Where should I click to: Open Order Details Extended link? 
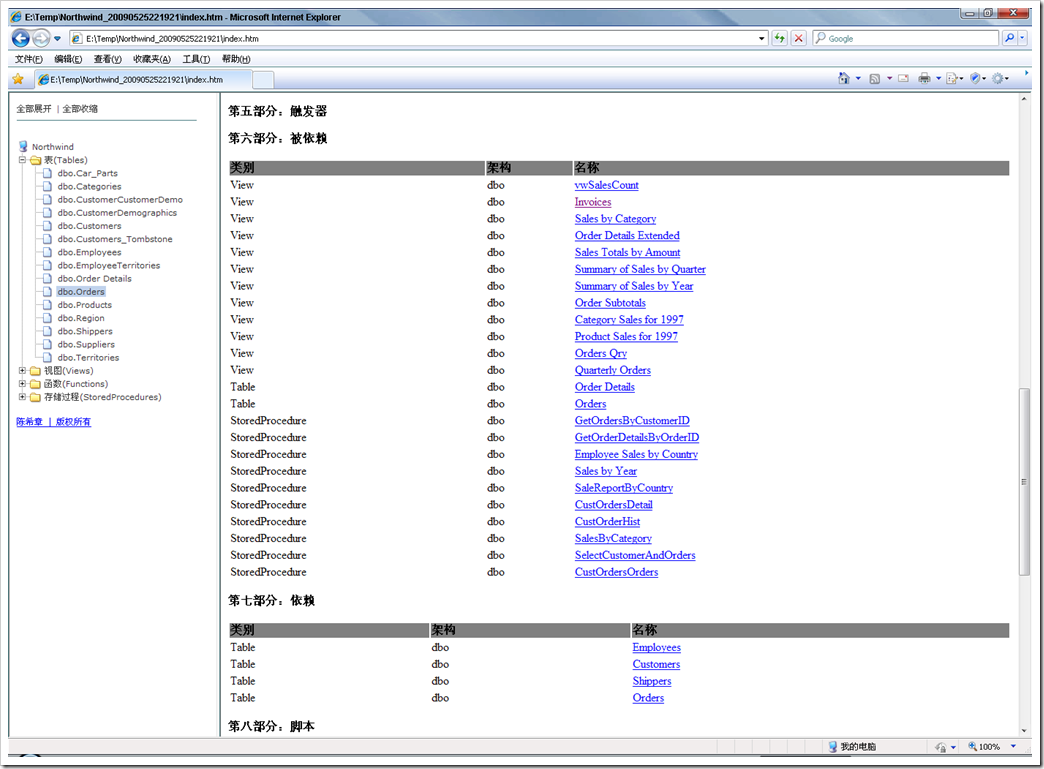click(627, 235)
